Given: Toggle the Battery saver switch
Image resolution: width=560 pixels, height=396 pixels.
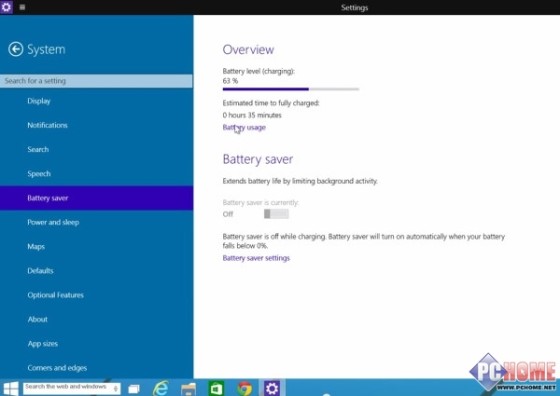Looking at the screenshot, I should (276, 214).
